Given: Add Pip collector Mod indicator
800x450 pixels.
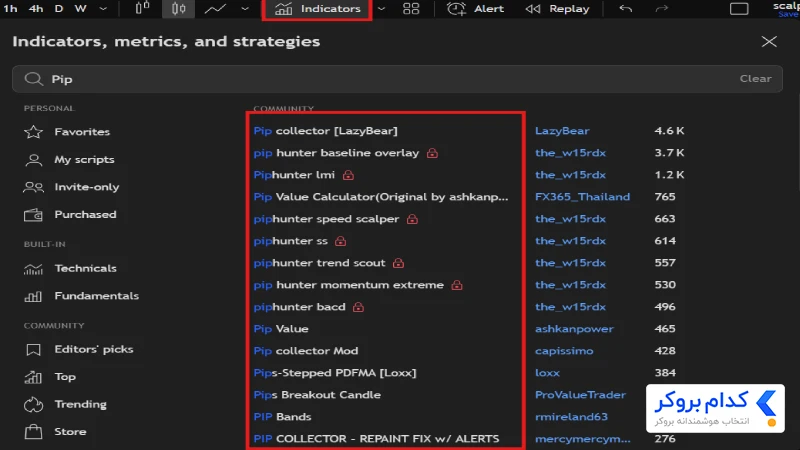Looking at the screenshot, I should (306, 351).
